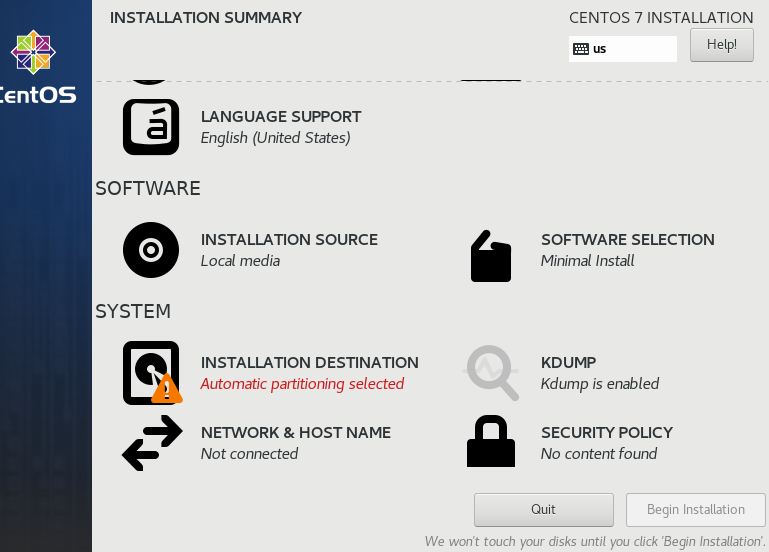
Task: Click CENTOS 7 INSTALLATION title
Action: (x=661, y=18)
